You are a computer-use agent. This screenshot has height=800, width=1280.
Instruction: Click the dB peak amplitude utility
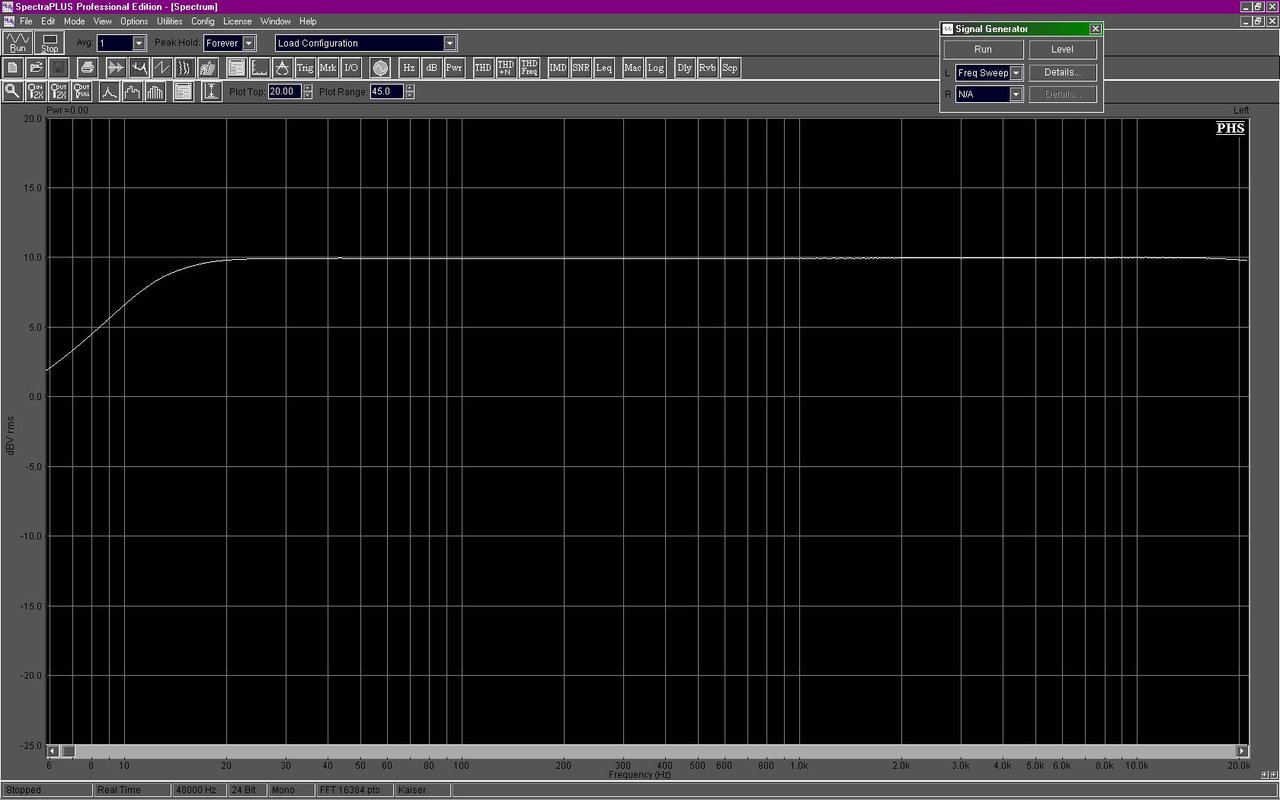[432, 68]
